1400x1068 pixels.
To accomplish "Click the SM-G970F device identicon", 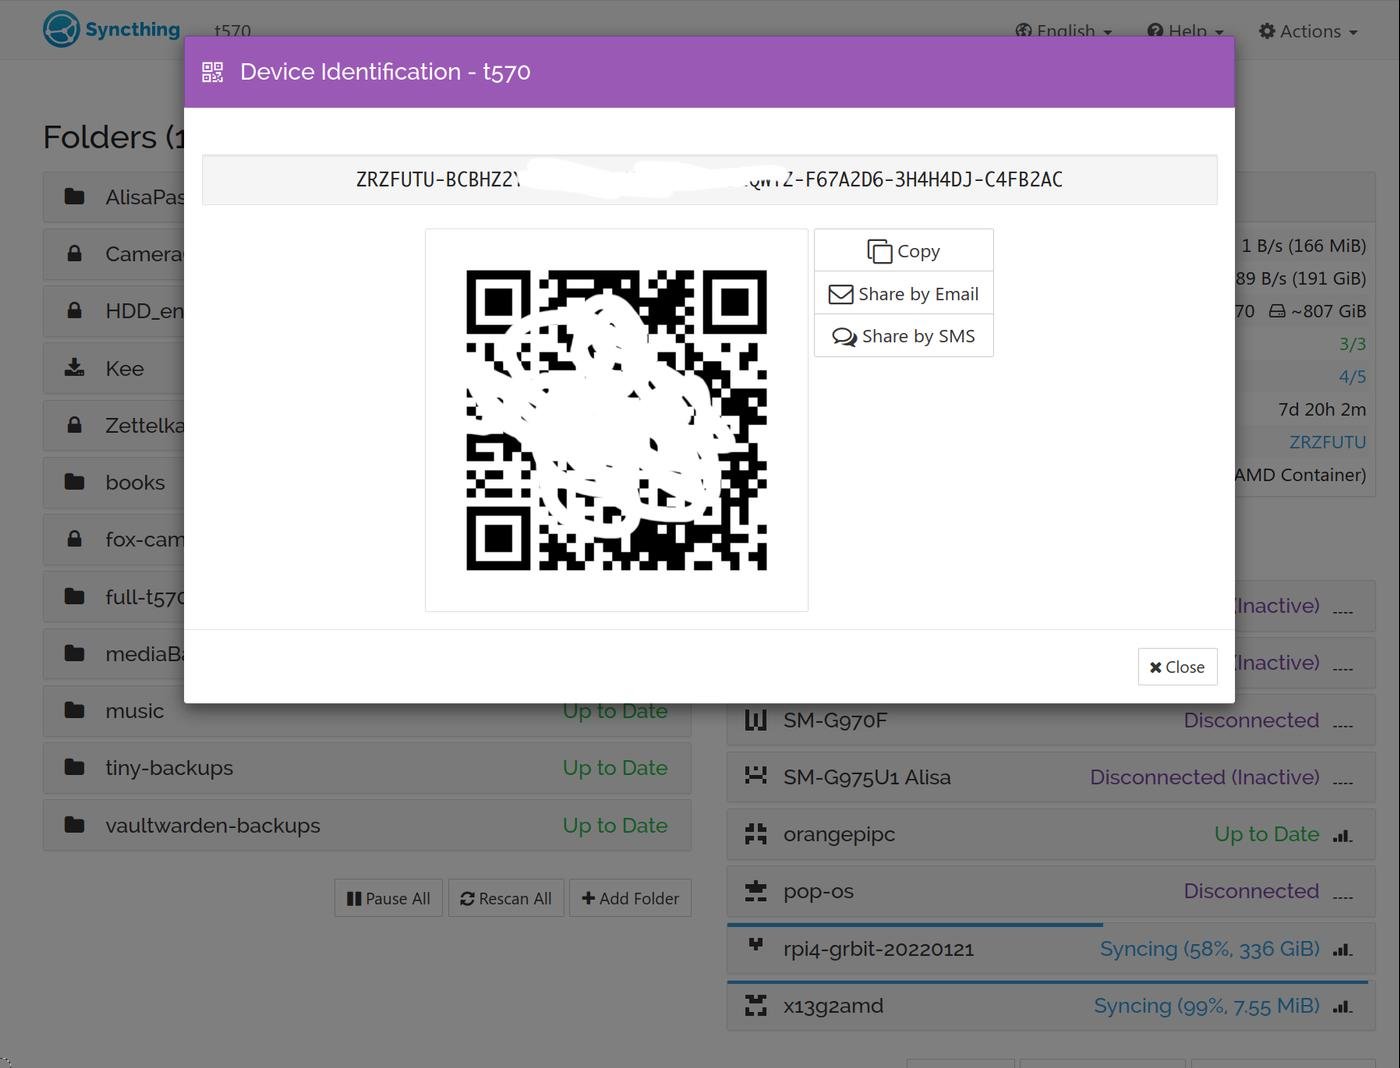I will click(x=756, y=720).
